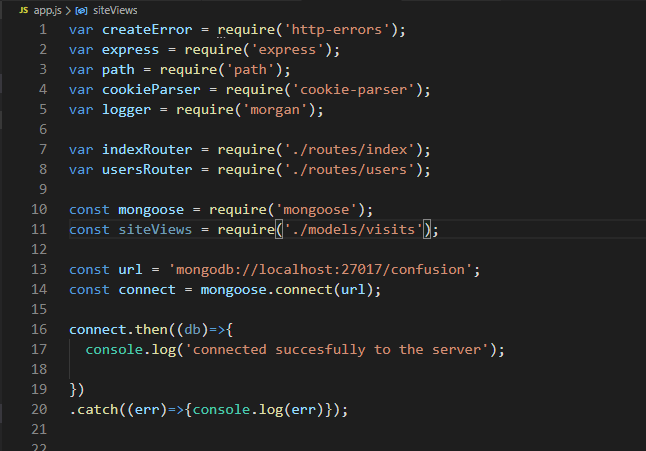The width and height of the screenshot is (646, 451).
Task: Click the require keyword on line 1
Action: point(246,30)
